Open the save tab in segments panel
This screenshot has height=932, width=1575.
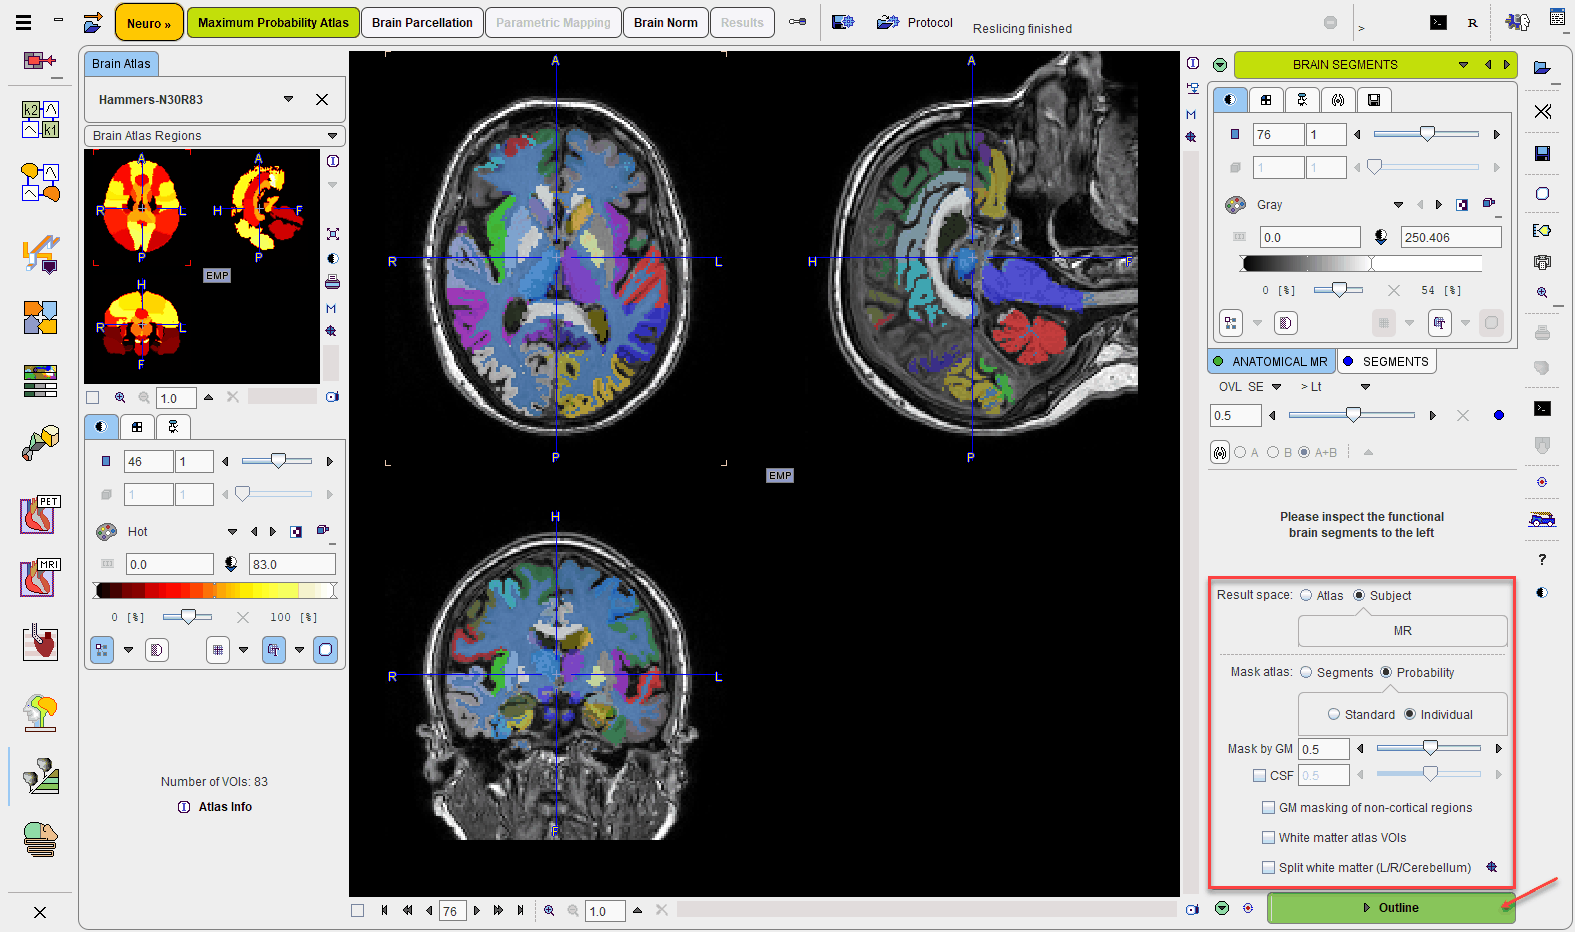[x=1374, y=99]
